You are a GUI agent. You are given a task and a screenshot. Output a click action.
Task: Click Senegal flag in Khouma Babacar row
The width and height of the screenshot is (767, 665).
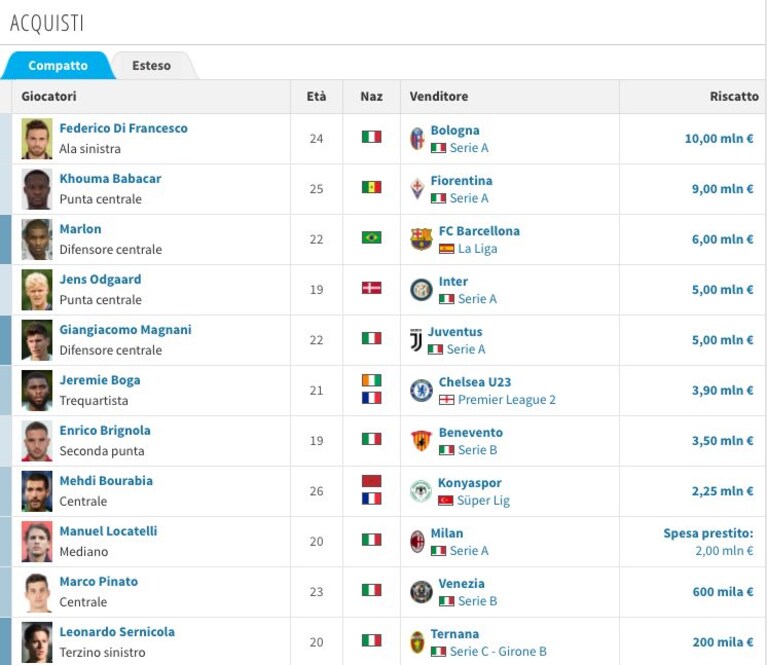point(371,187)
